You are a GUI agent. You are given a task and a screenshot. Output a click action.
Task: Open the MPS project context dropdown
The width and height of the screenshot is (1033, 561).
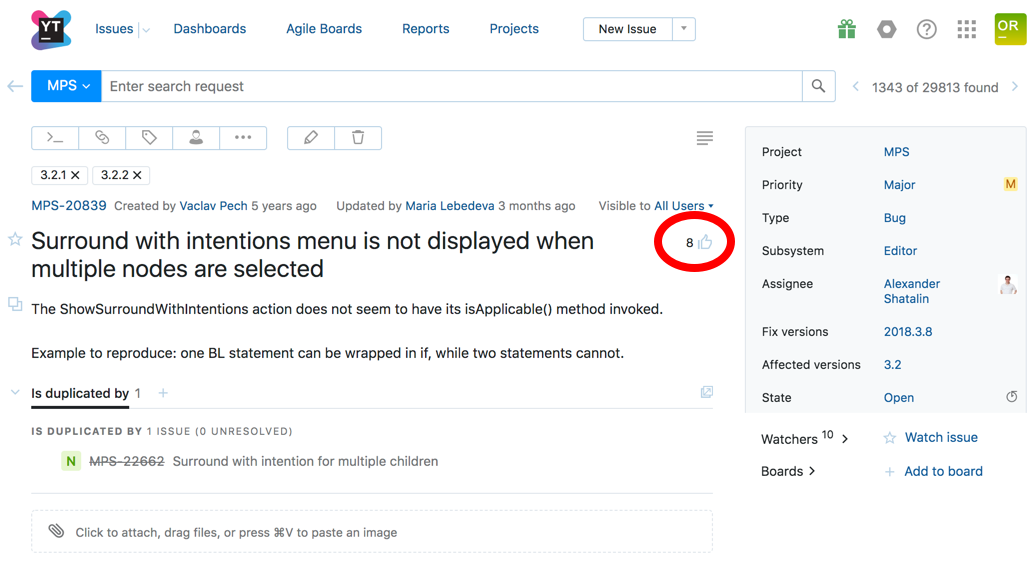(67, 86)
